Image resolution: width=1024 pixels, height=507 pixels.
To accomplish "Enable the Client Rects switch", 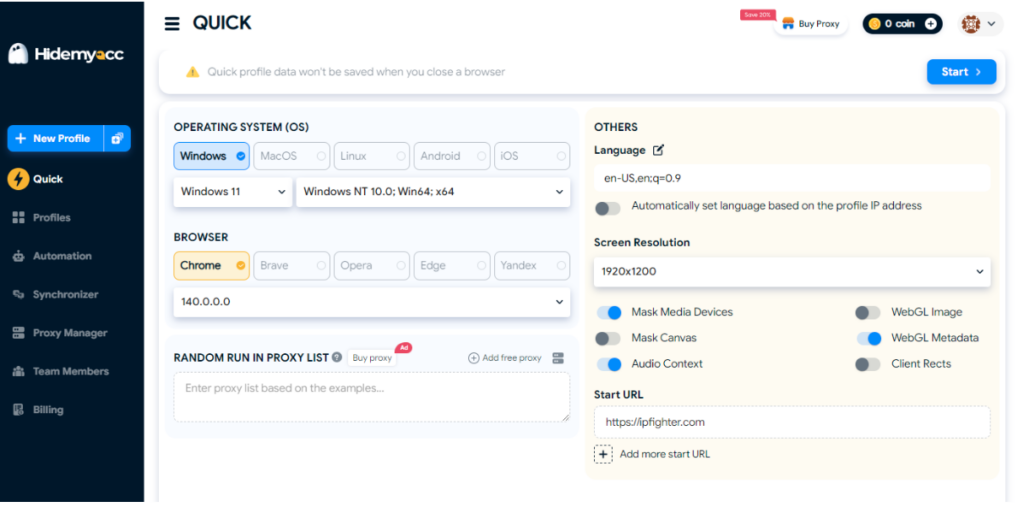I will pos(868,365).
